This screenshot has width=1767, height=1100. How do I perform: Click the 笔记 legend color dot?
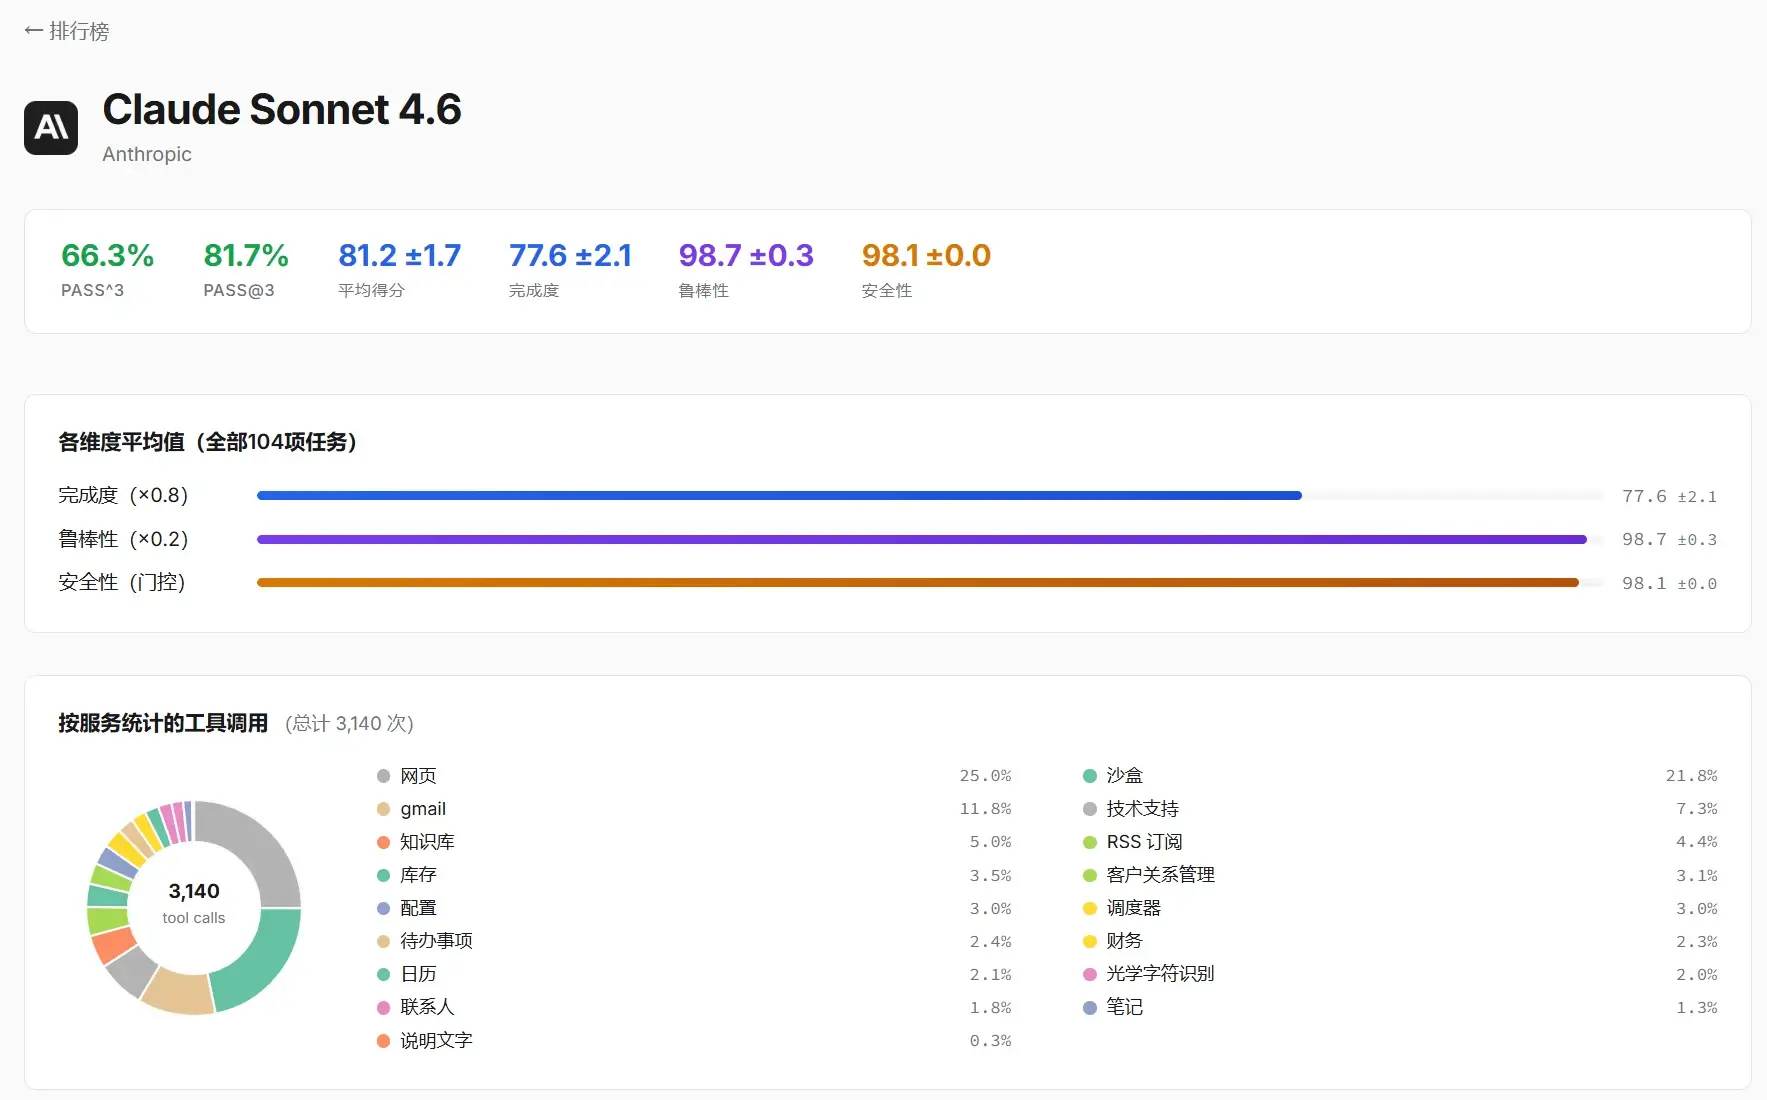(x=1090, y=1008)
